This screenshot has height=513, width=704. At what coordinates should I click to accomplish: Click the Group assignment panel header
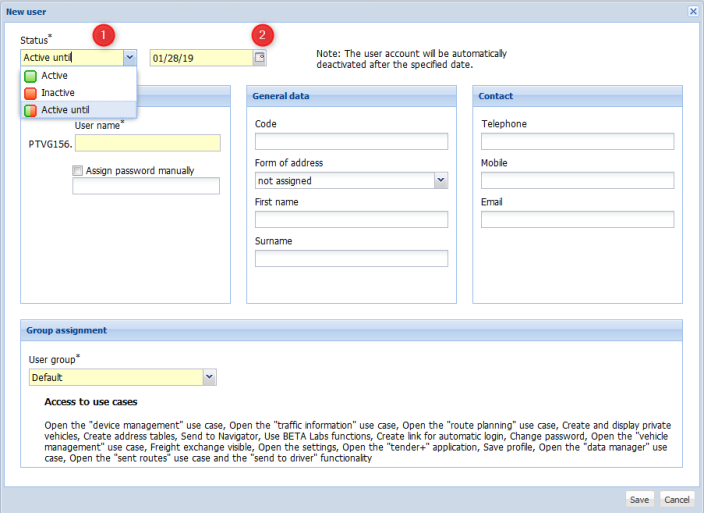coord(351,330)
